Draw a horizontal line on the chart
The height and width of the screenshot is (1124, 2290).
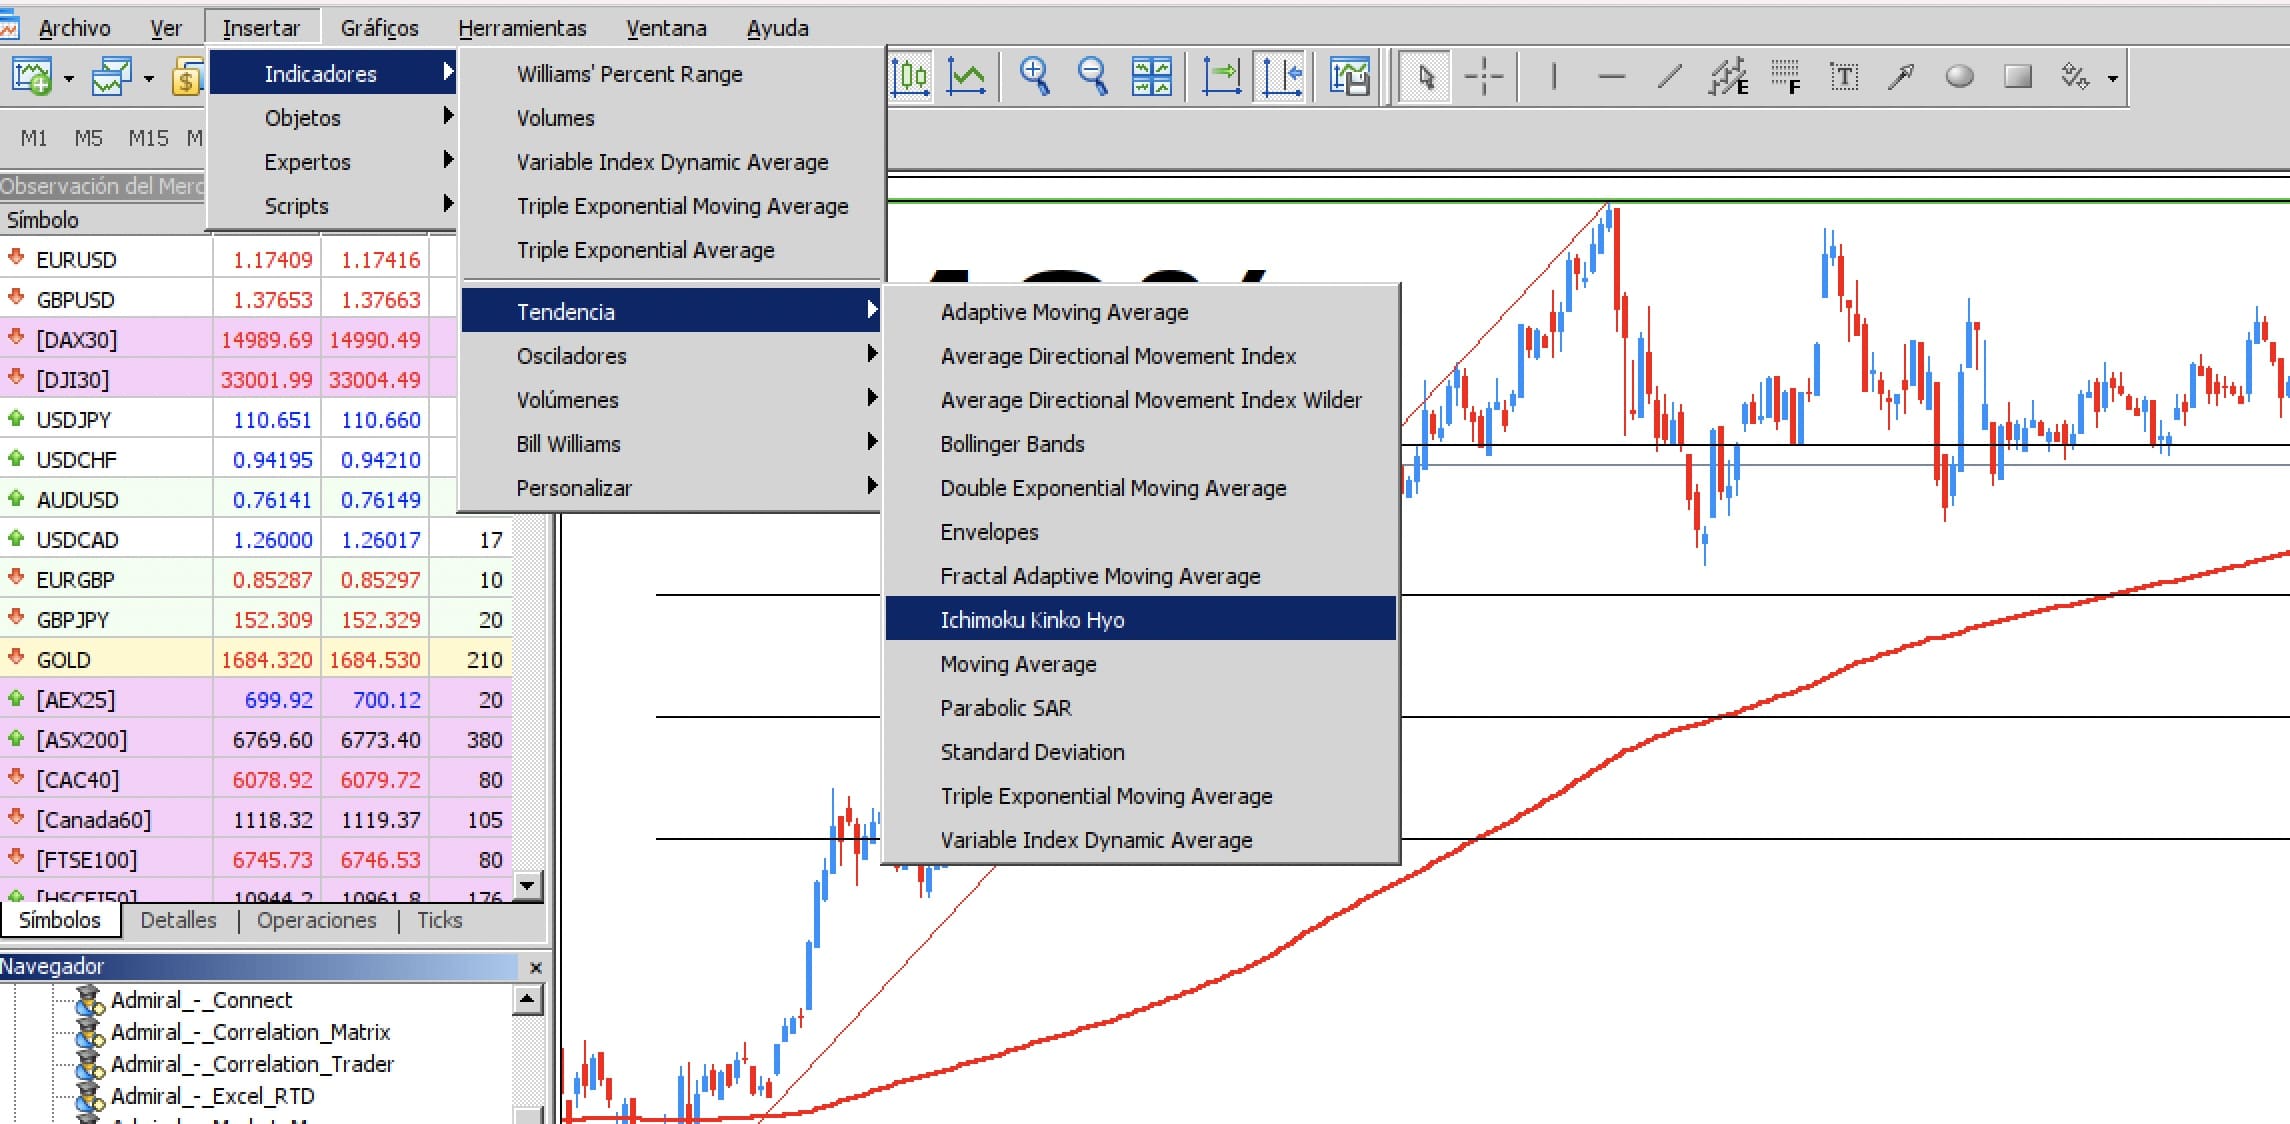pos(1611,75)
